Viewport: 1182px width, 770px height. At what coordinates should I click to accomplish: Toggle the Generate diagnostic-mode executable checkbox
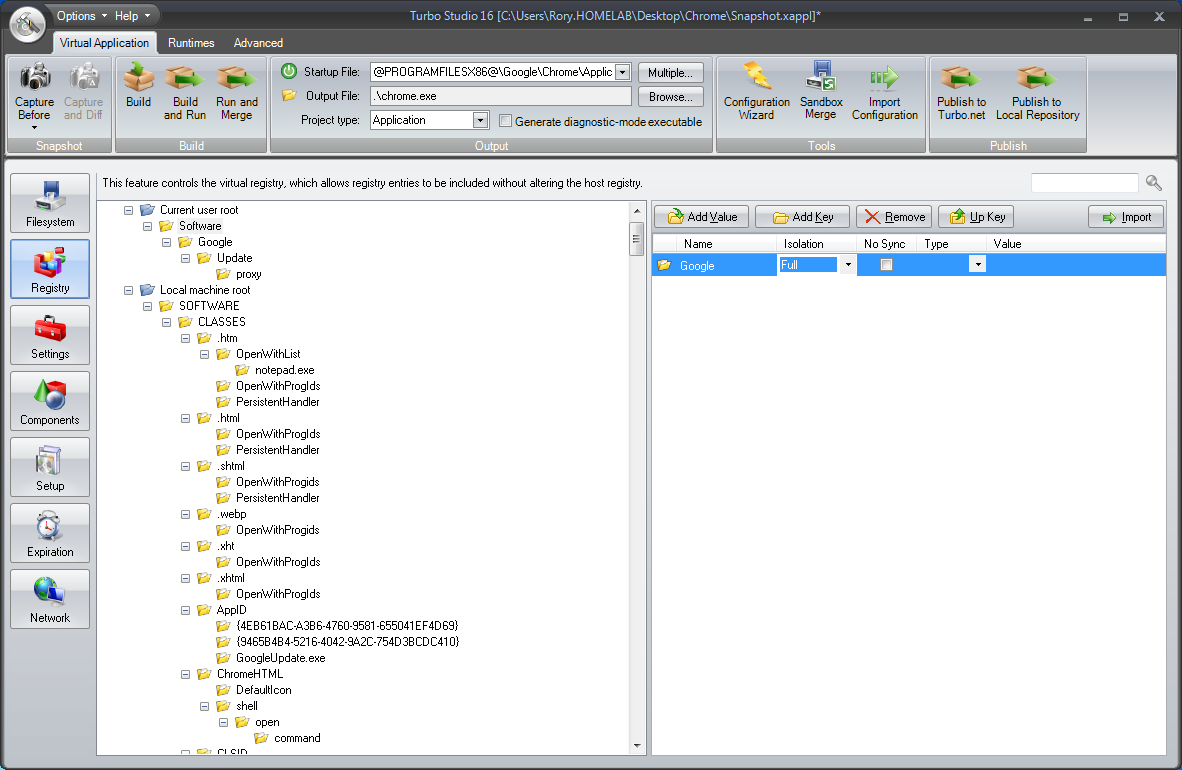coord(506,120)
